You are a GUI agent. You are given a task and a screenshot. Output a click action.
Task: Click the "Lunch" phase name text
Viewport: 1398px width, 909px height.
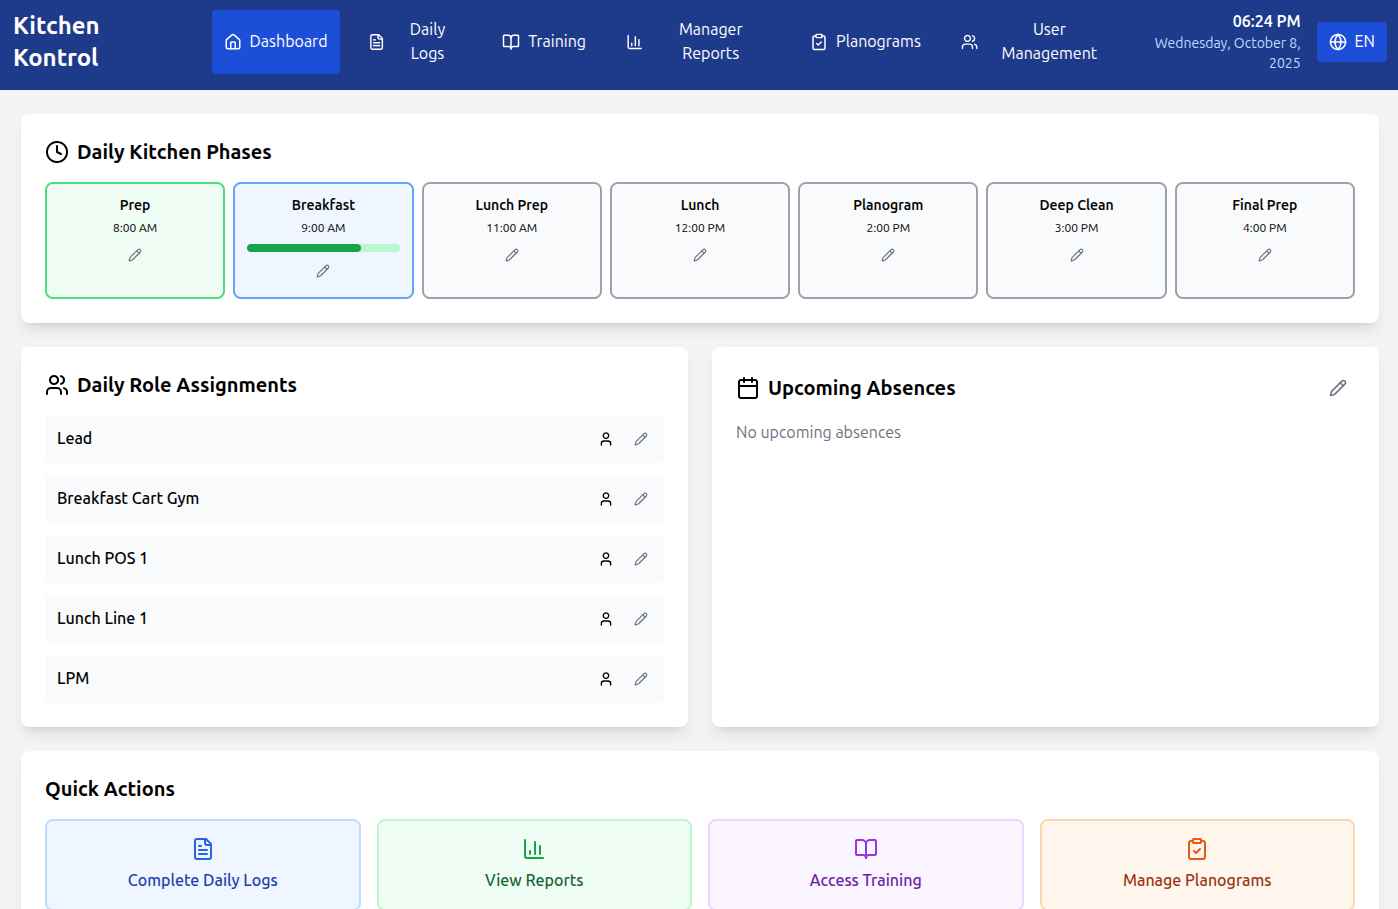[x=700, y=205]
